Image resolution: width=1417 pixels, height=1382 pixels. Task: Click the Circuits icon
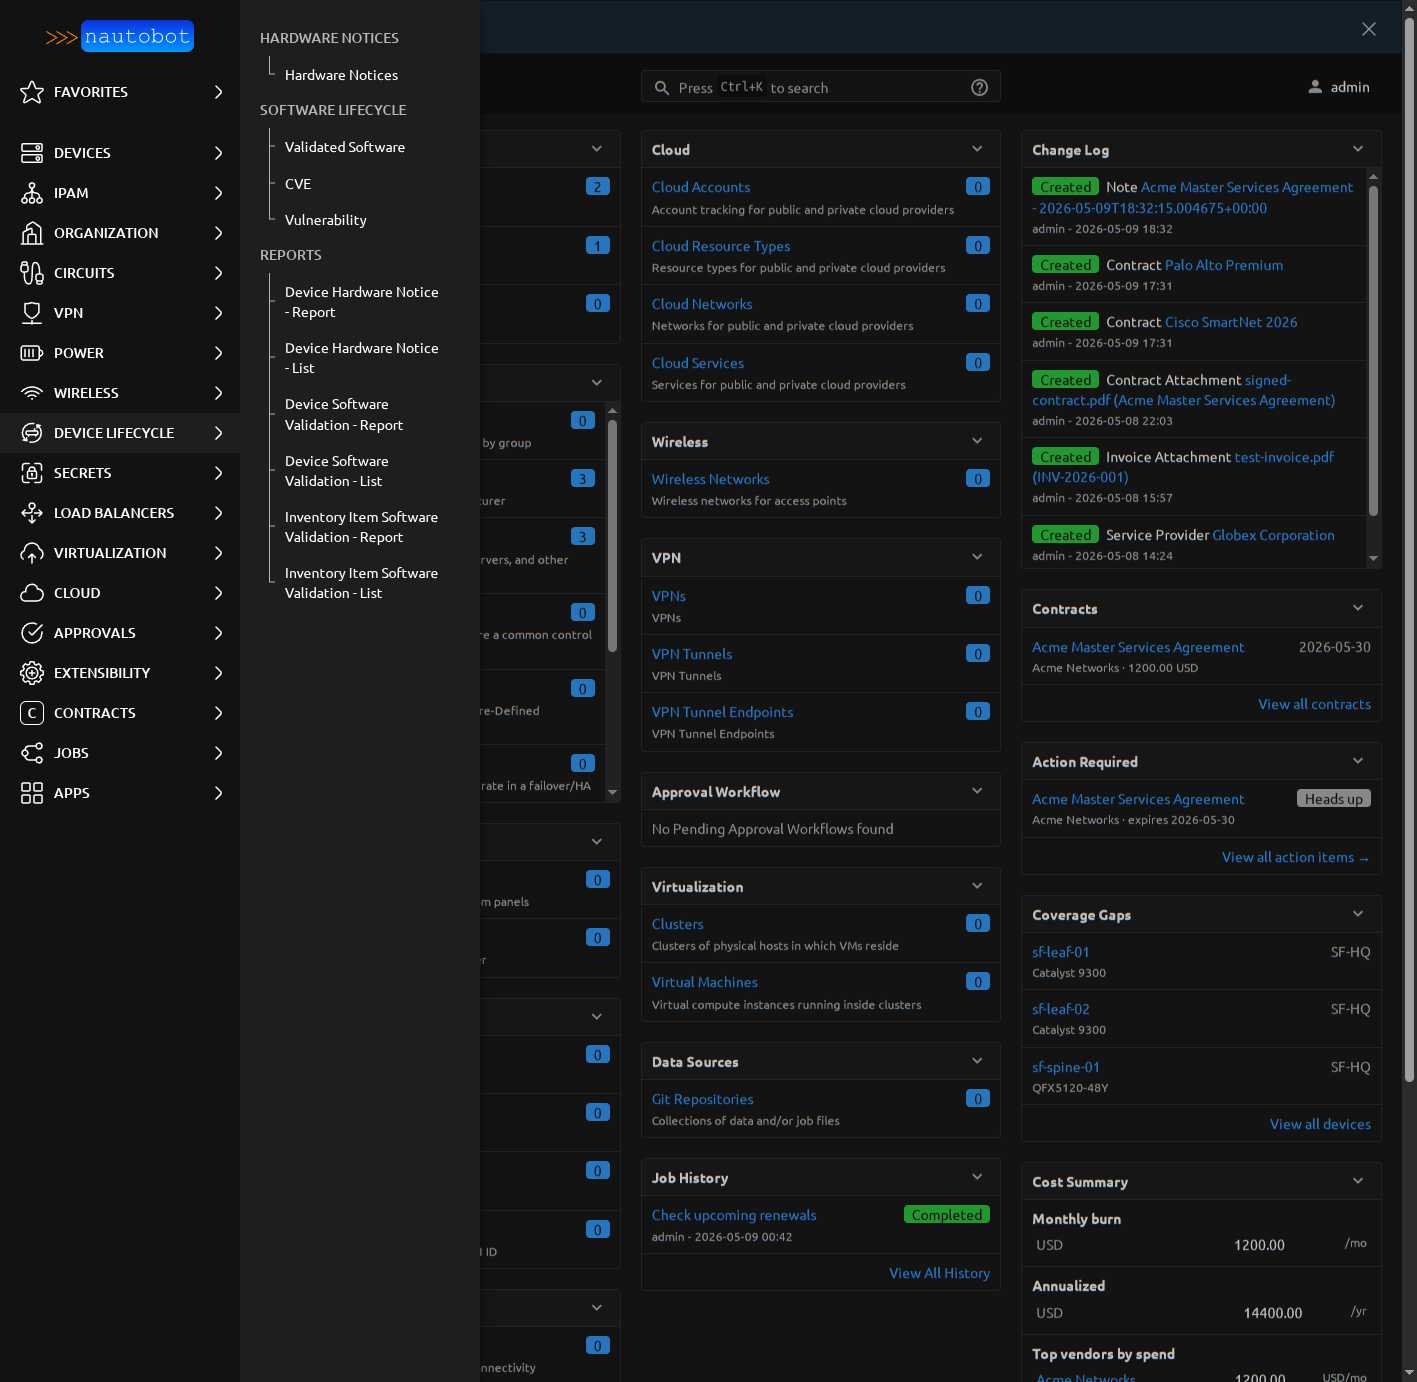click(x=32, y=273)
